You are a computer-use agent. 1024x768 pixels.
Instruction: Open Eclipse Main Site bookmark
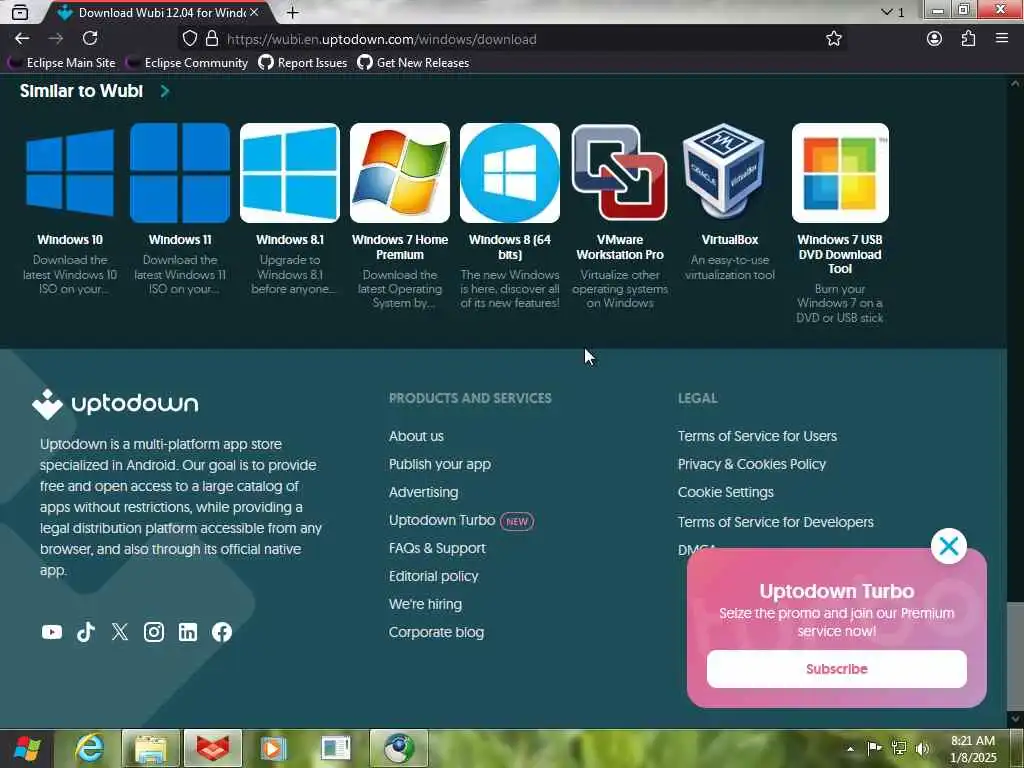[x=62, y=63]
